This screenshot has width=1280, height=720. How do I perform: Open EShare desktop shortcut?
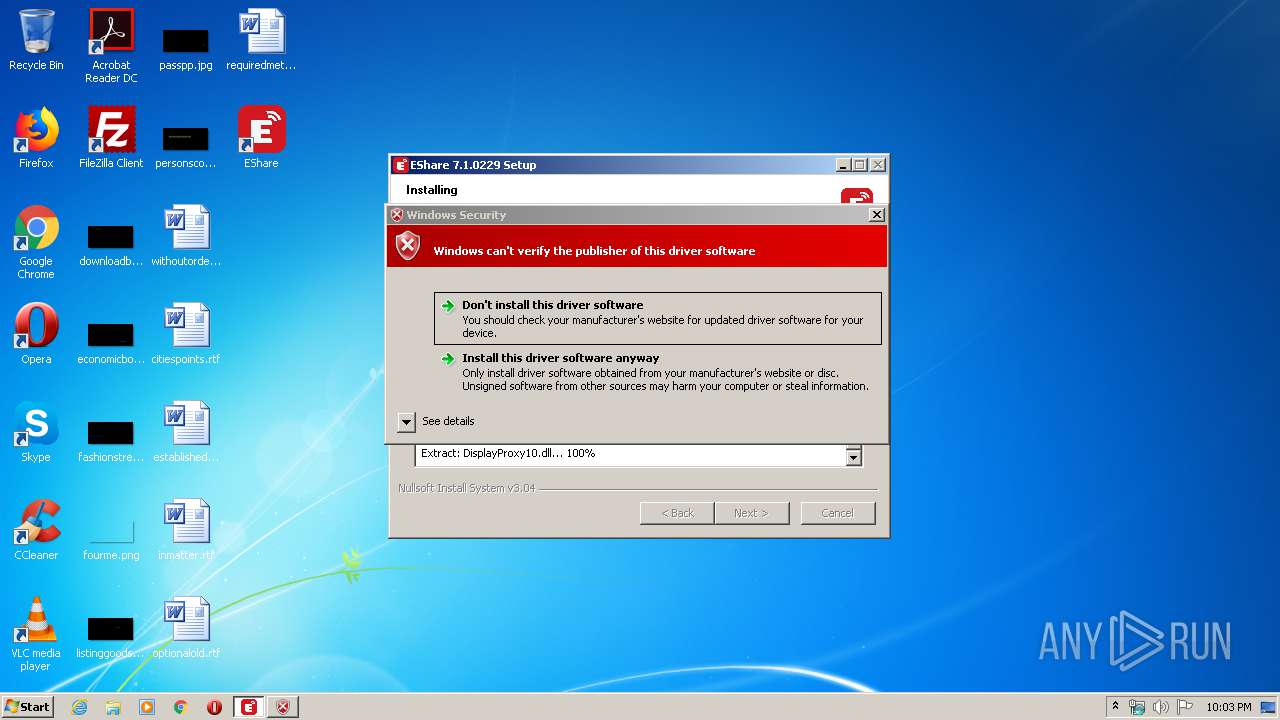[x=261, y=138]
